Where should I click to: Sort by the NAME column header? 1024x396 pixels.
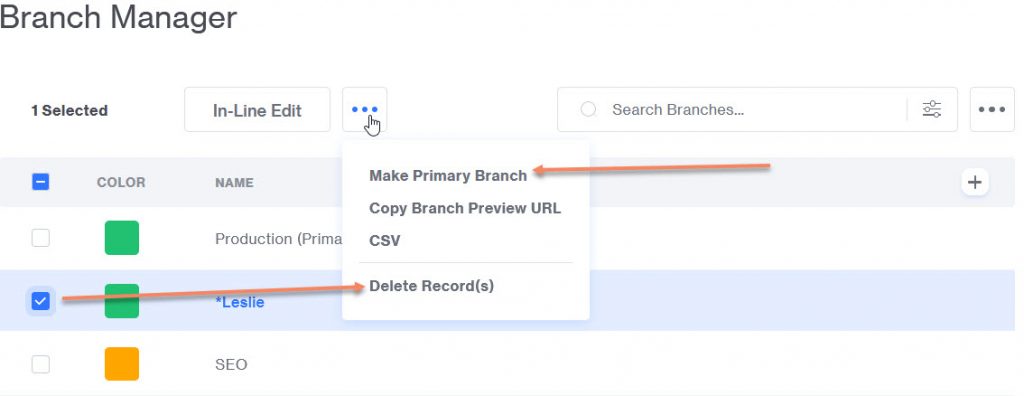[x=234, y=183]
